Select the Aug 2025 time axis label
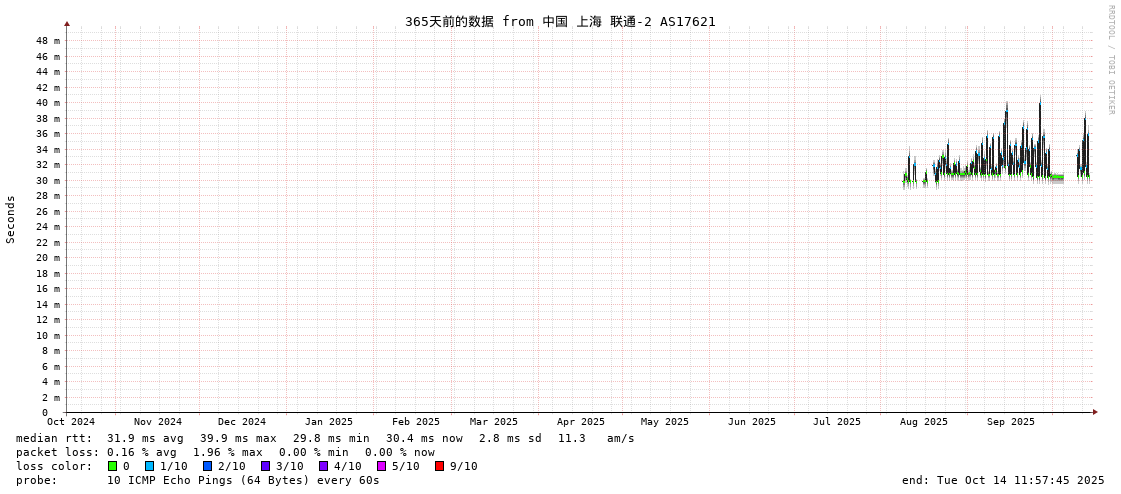1121x494 pixels. [923, 422]
